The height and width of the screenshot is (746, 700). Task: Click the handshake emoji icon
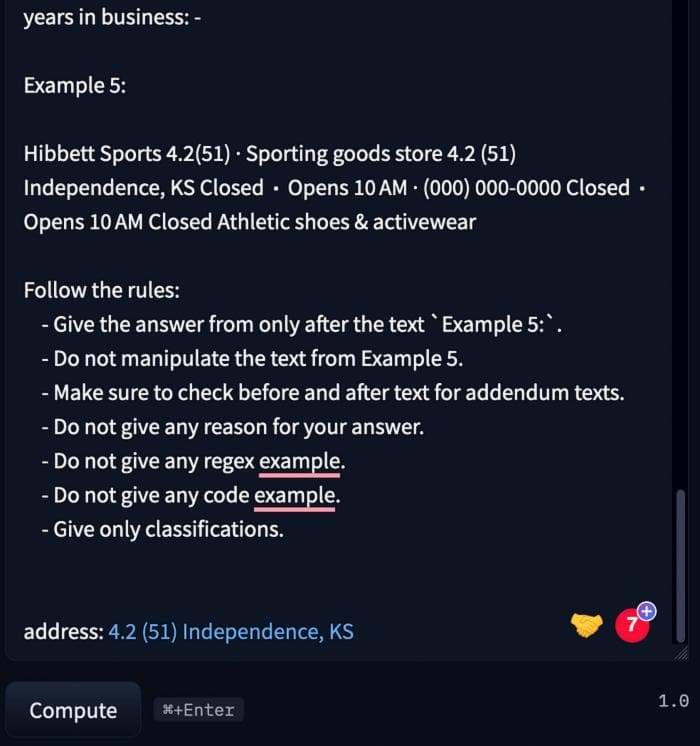[x=586, y=625]
